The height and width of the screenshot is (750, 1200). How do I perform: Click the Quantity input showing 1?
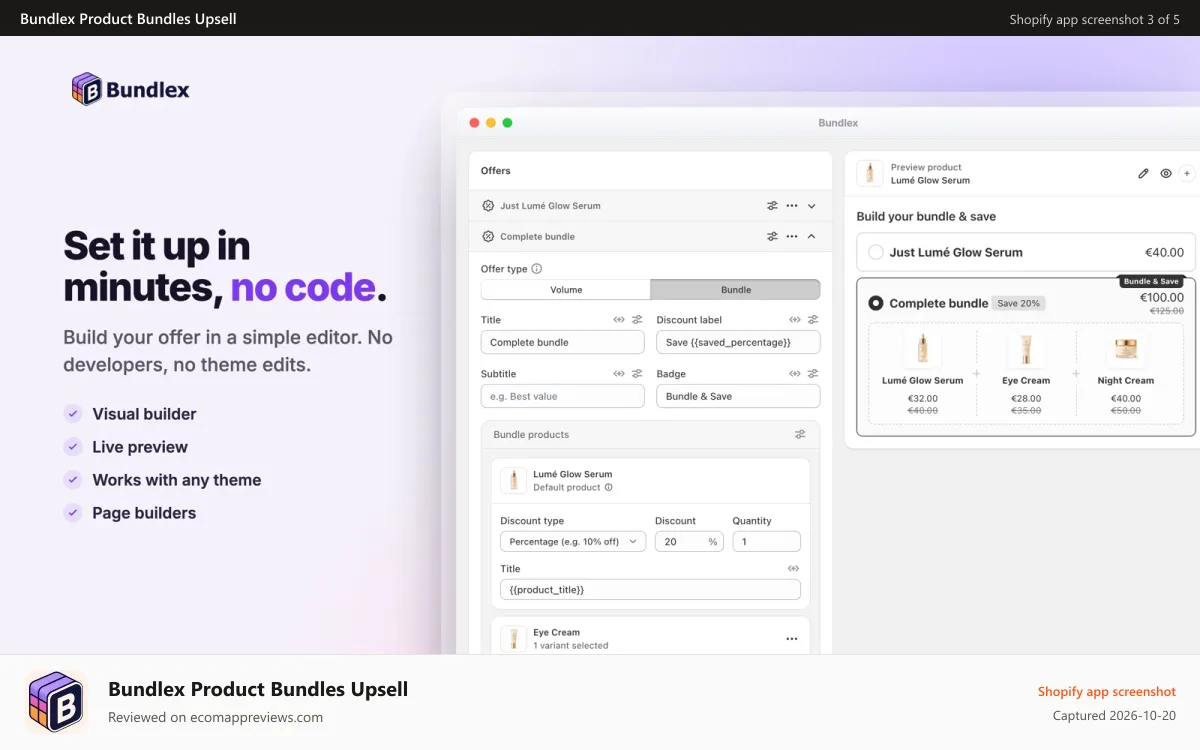767,542
